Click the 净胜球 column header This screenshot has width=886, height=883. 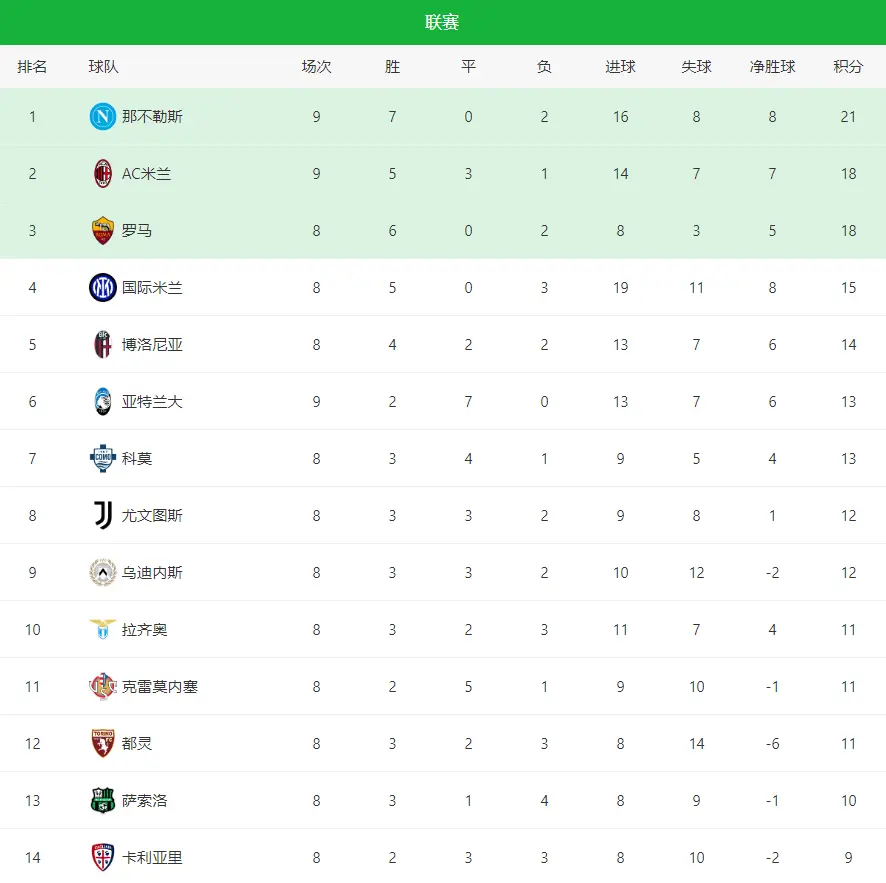coord(772,67)
